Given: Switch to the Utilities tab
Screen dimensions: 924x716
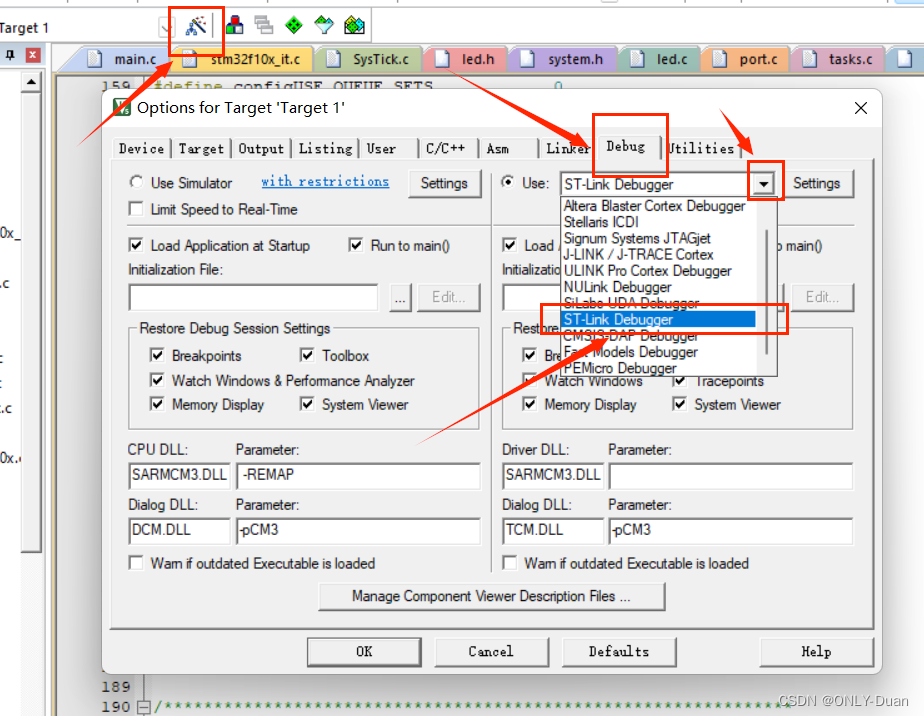Looking at the screenshot, I should click(x=700, y=147).
